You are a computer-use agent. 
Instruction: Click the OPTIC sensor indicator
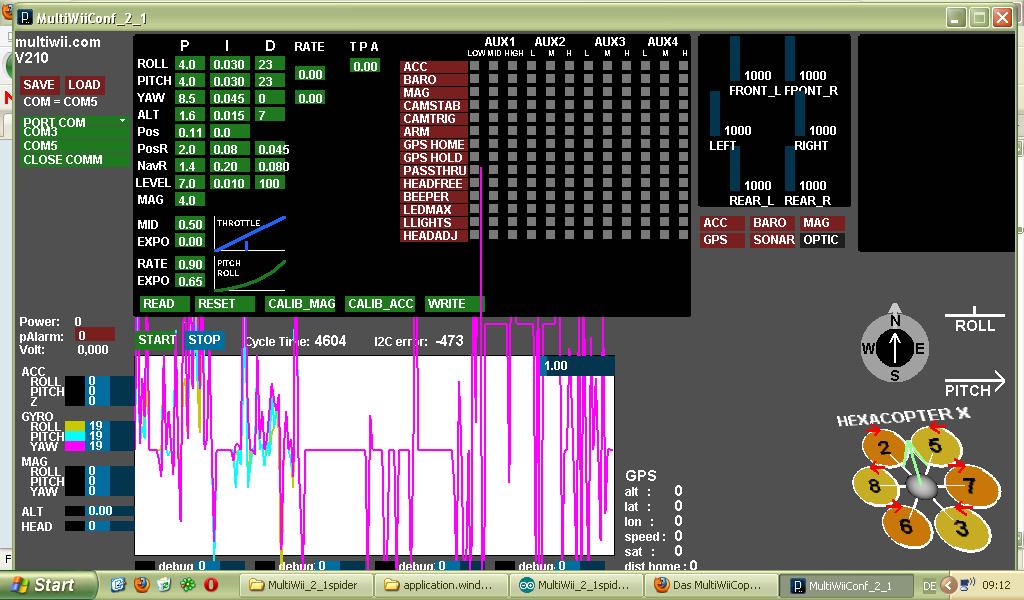[822, 240]
